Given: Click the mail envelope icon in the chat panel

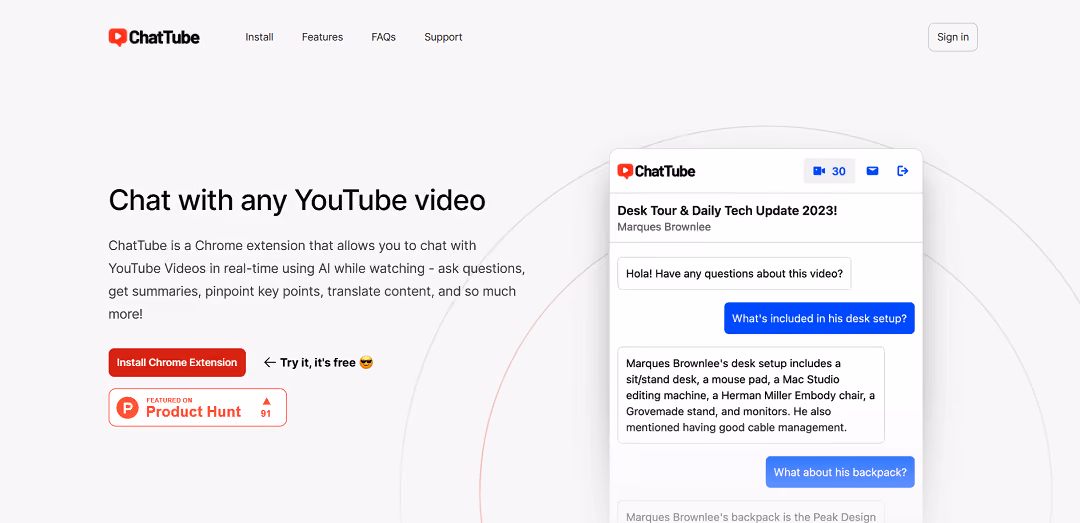Looking at the screenshot, I should point(872,171).
